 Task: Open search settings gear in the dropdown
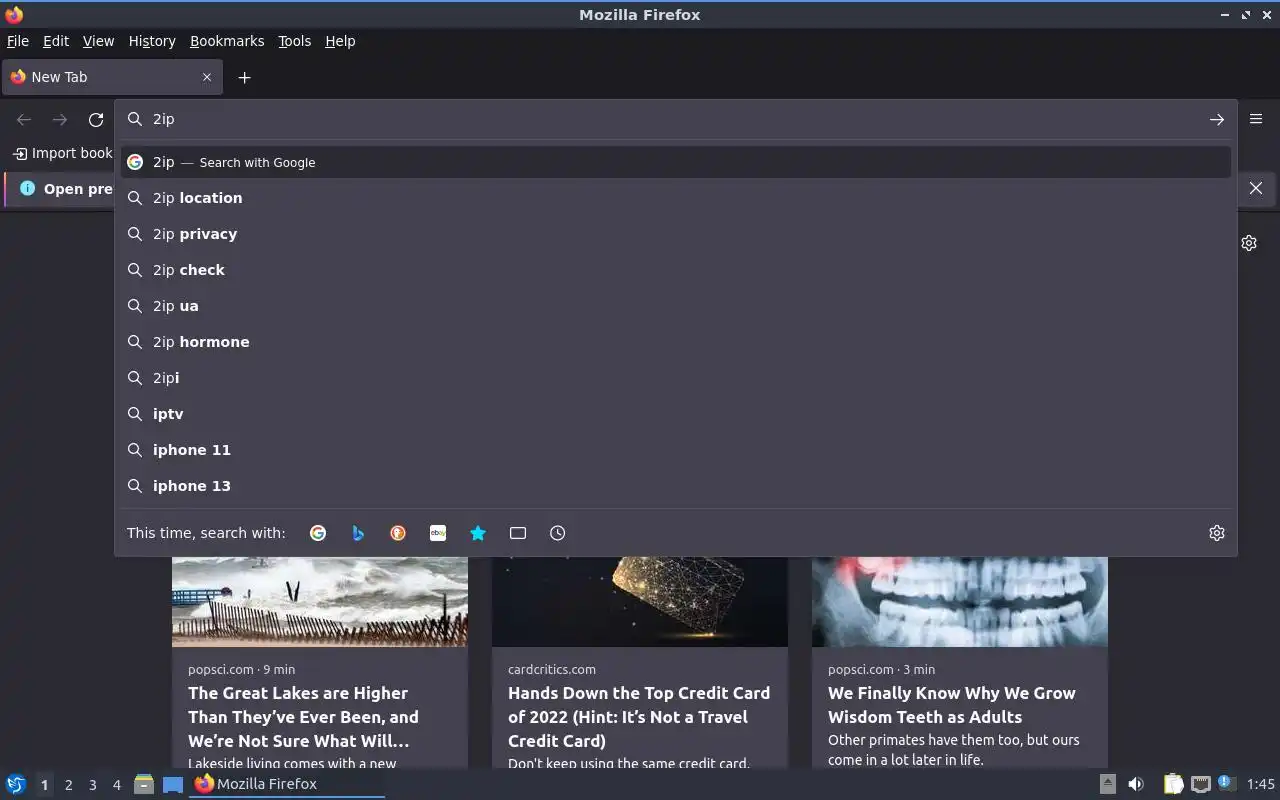(1217, 533)
